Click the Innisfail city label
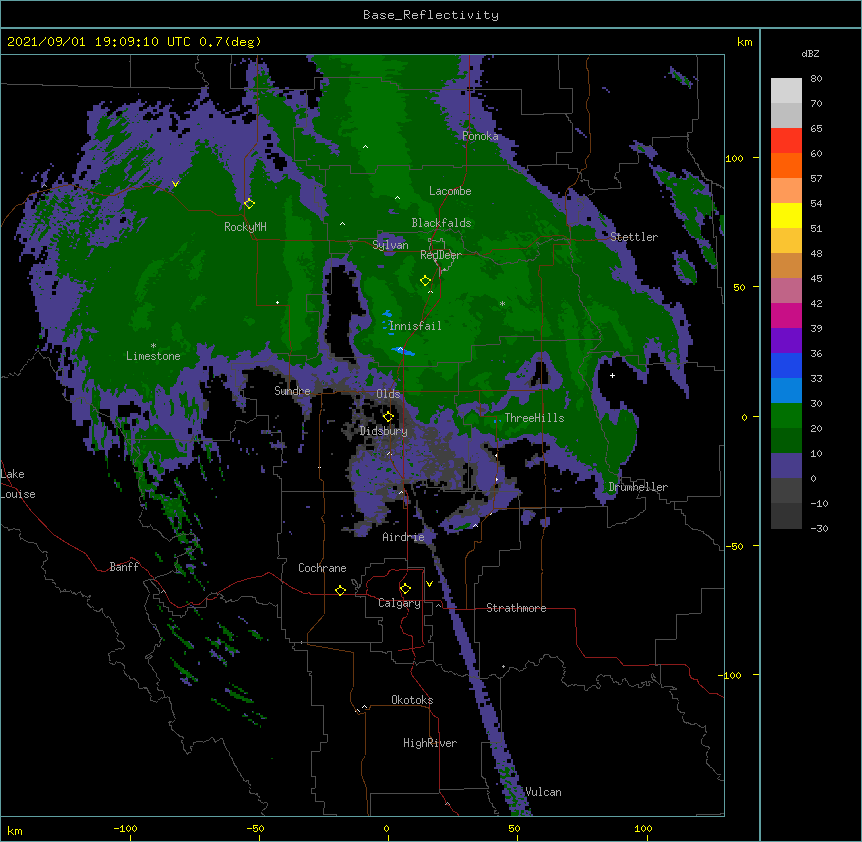Image resolution: width=862 pixels, height=842 pixels. click(x=415, y=326)
